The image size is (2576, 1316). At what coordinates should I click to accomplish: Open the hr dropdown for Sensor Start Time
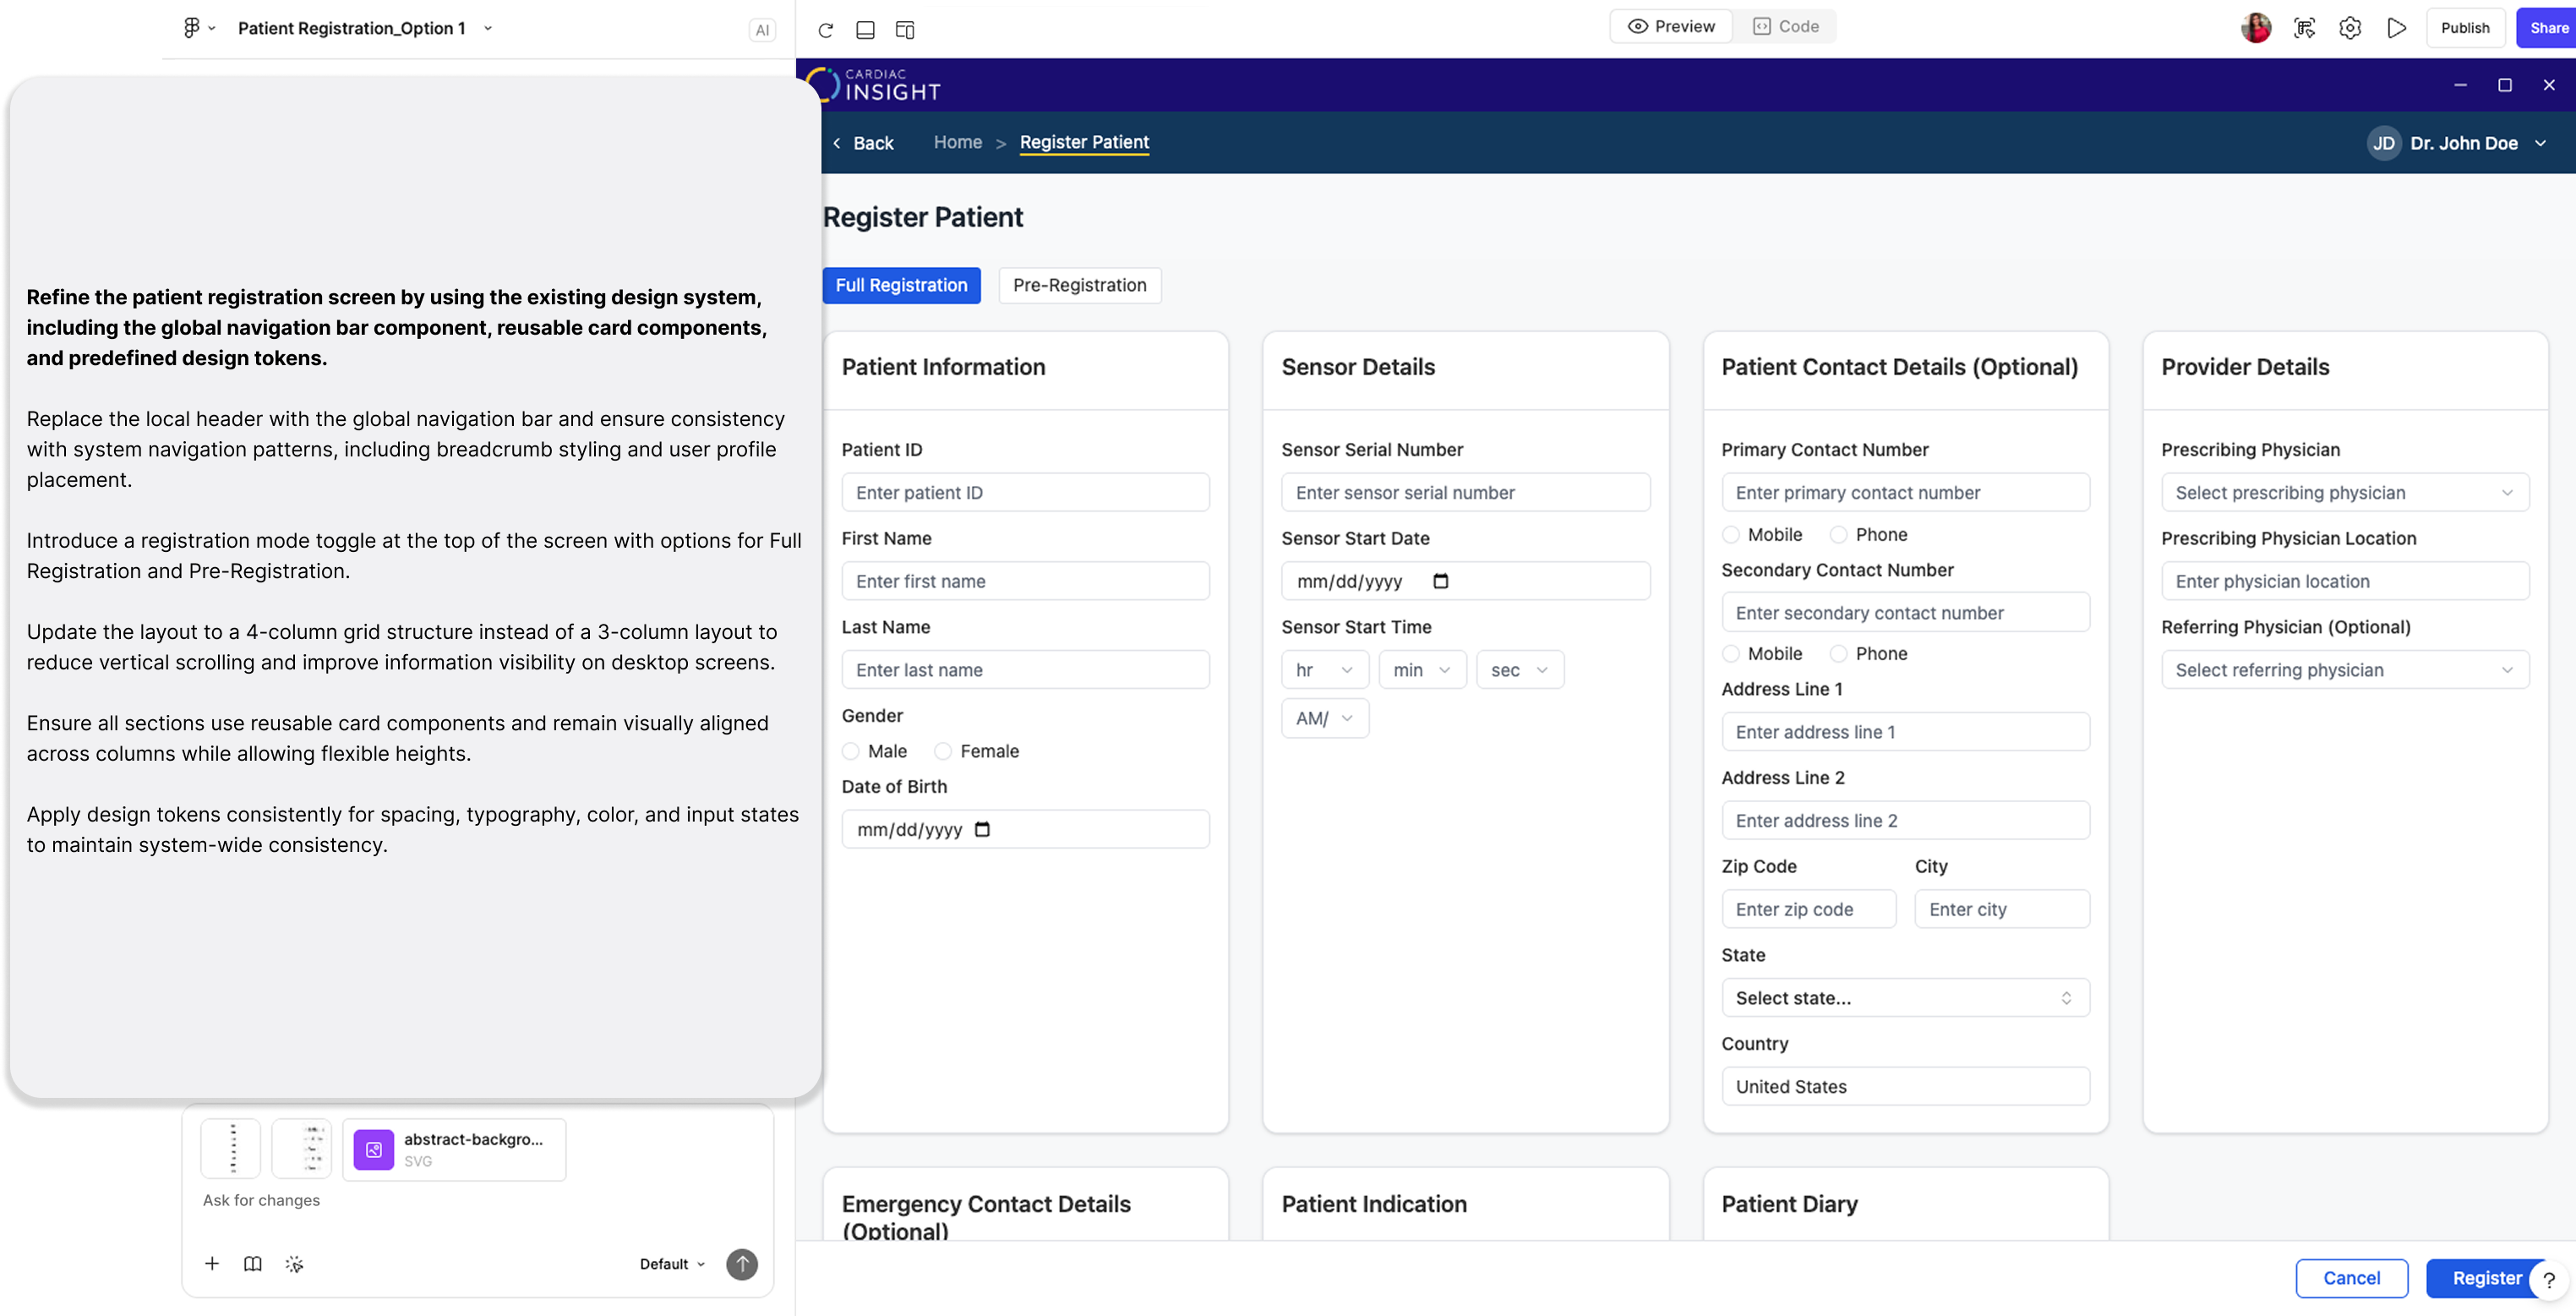click(x=1324, y=670)
